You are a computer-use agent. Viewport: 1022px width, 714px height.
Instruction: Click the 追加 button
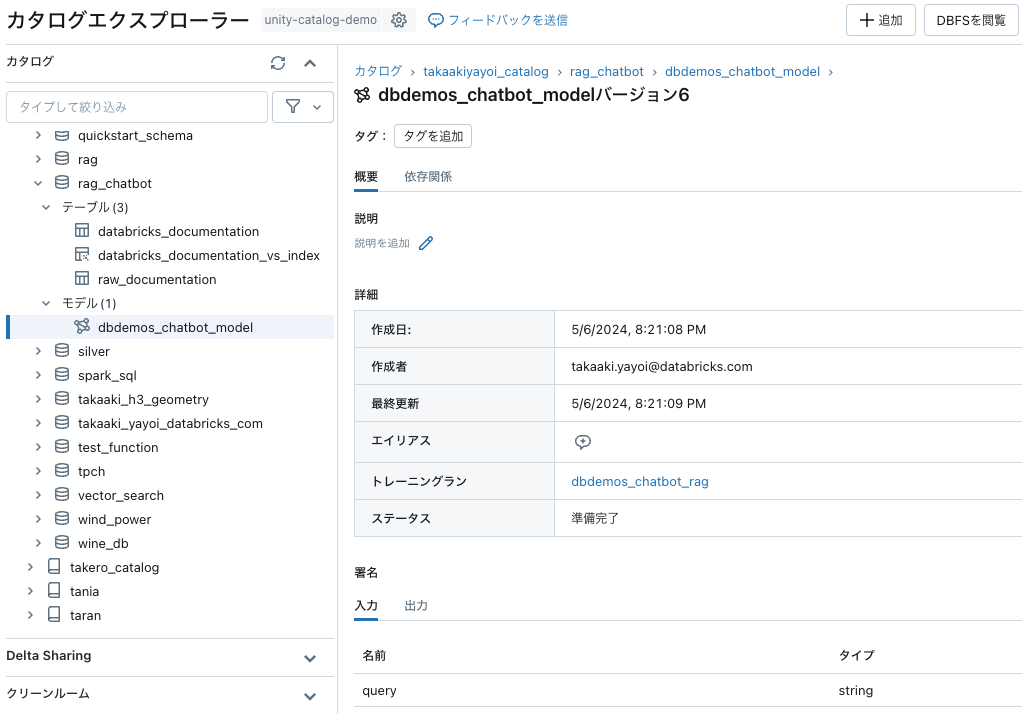coord(881,20)
